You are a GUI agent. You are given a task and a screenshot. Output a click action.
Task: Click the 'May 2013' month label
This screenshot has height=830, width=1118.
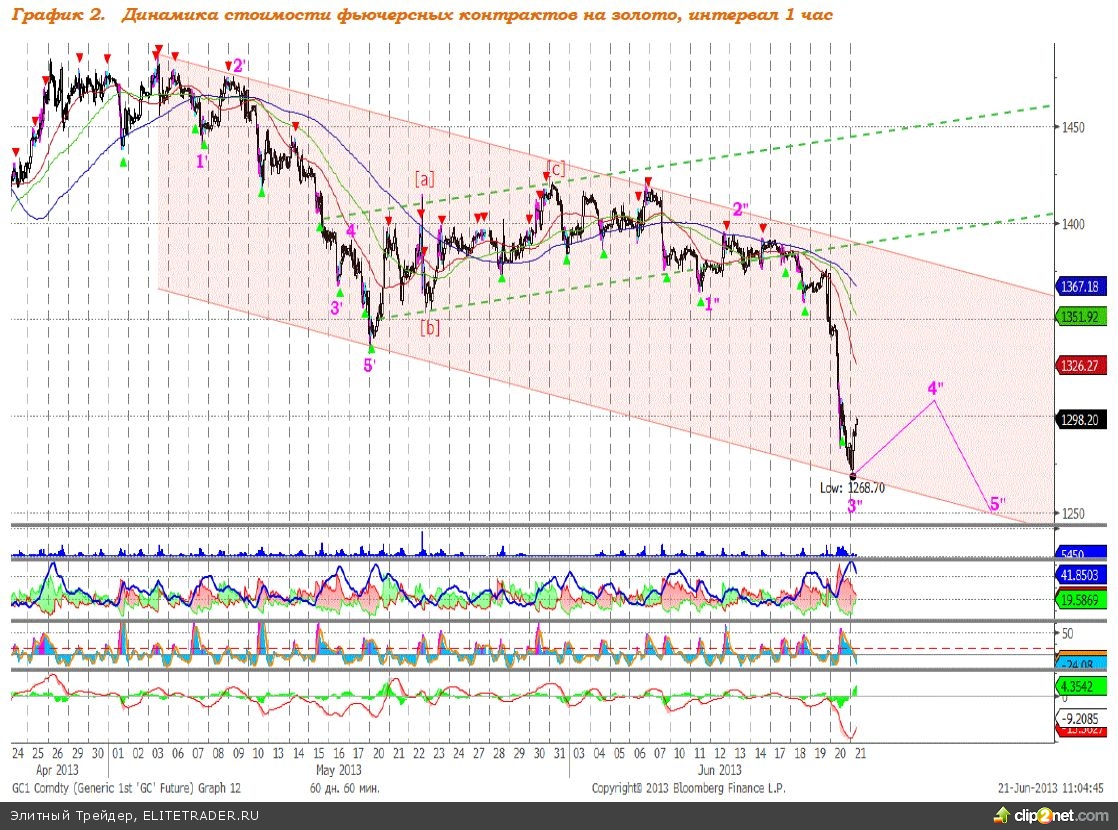(x=338, y=770)
